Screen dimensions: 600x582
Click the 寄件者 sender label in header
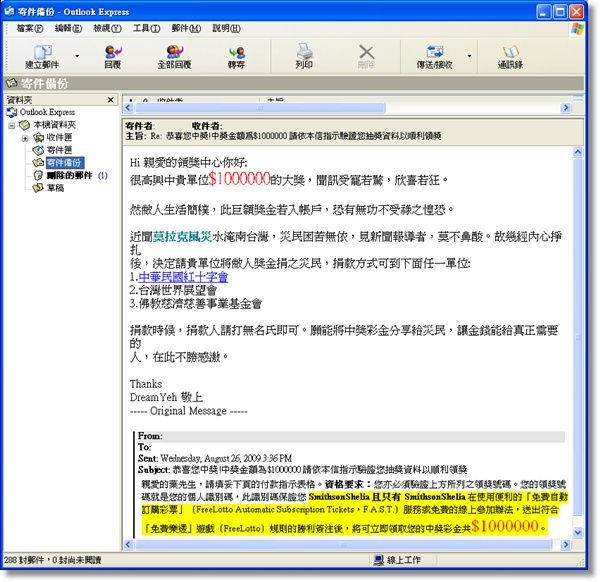click(x=139, y=126)
